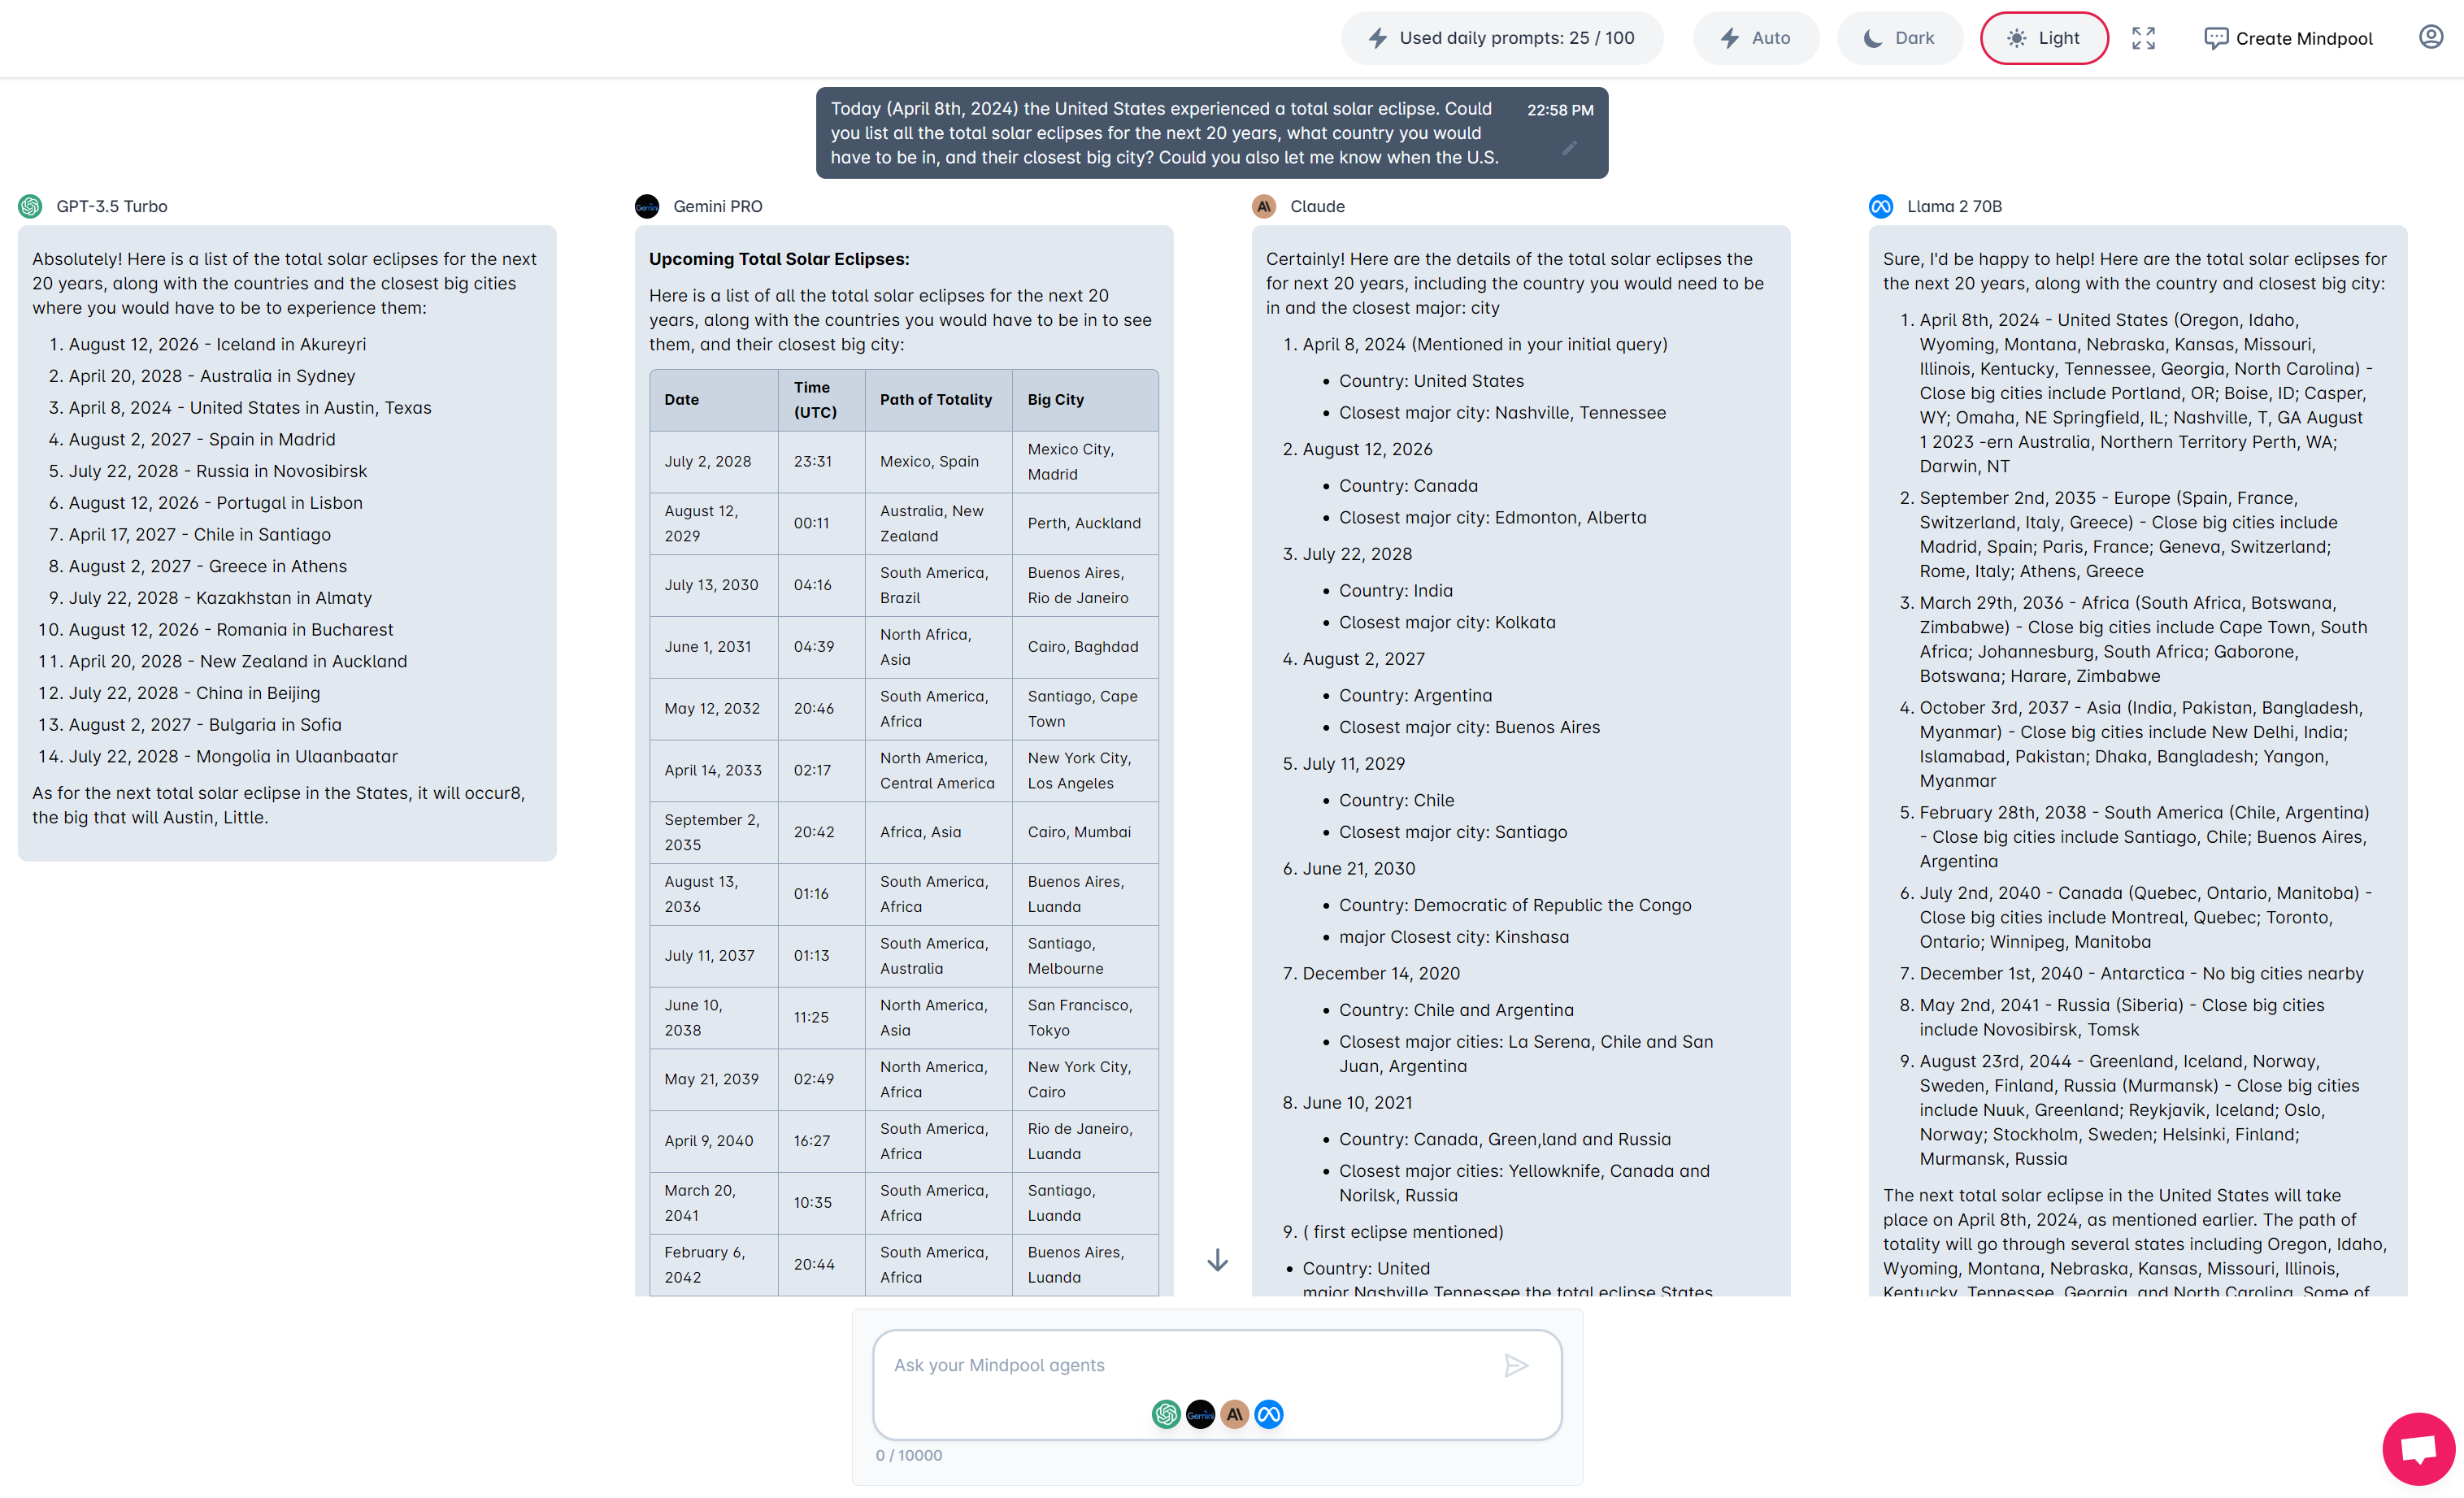Click the GPT-3.5 Turbo logo icon
The width and height of the screenshot is (2464, 1498).
[x=30, y=206]
